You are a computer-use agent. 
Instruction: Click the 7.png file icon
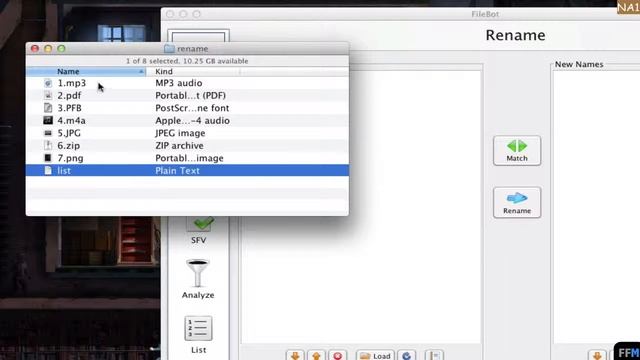[x=48, y=158]
